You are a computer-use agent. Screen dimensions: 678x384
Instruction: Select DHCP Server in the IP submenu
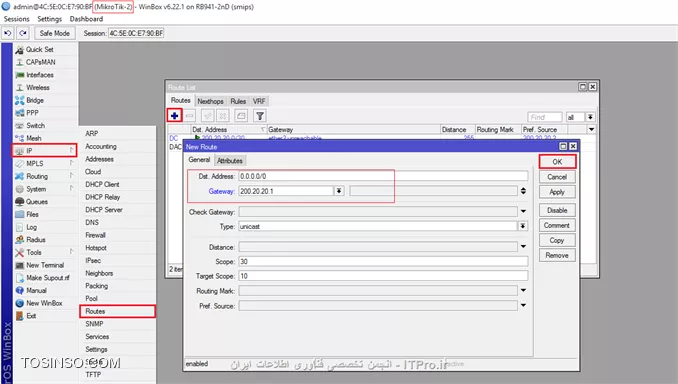[118, 210]
